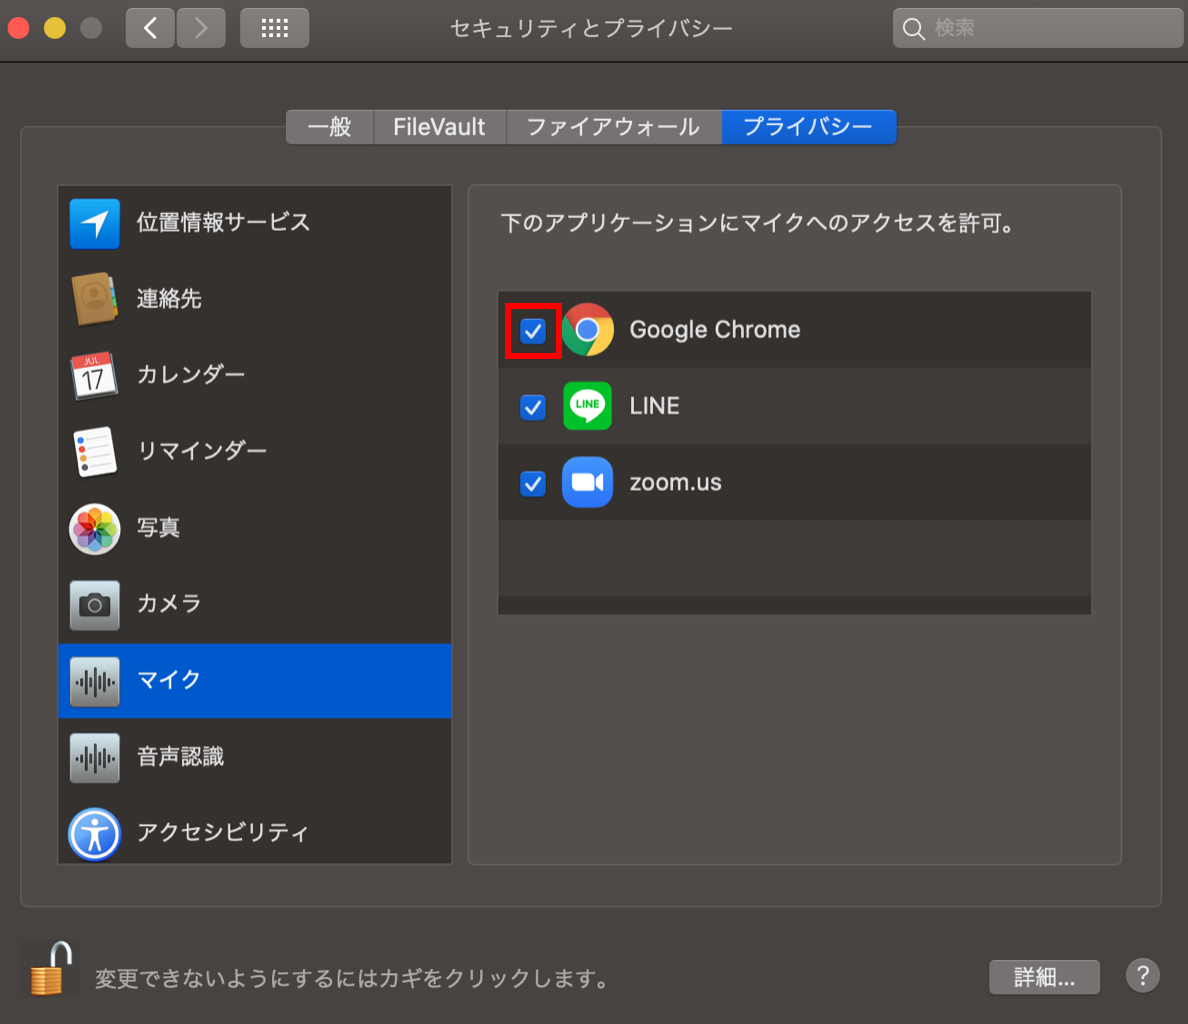Show all preferences with the grid button
This screenshot has height=1024, width=1188.
click(274, 28)
